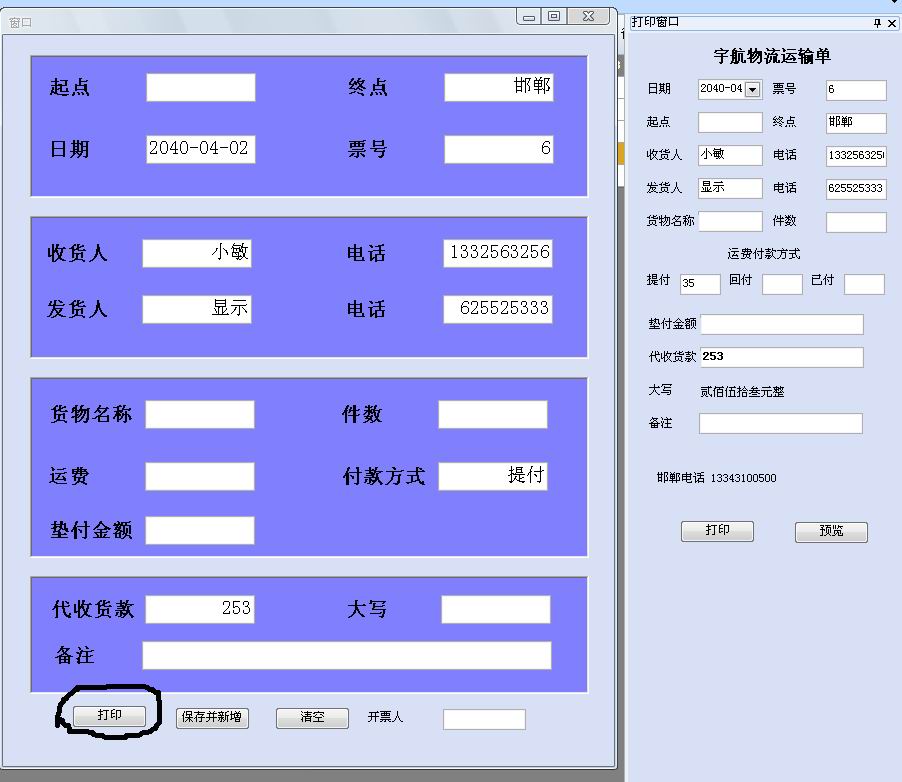Focus 起点 field in print panel
The height and width of the screenshot is (782, 902).
coord(731,123)
